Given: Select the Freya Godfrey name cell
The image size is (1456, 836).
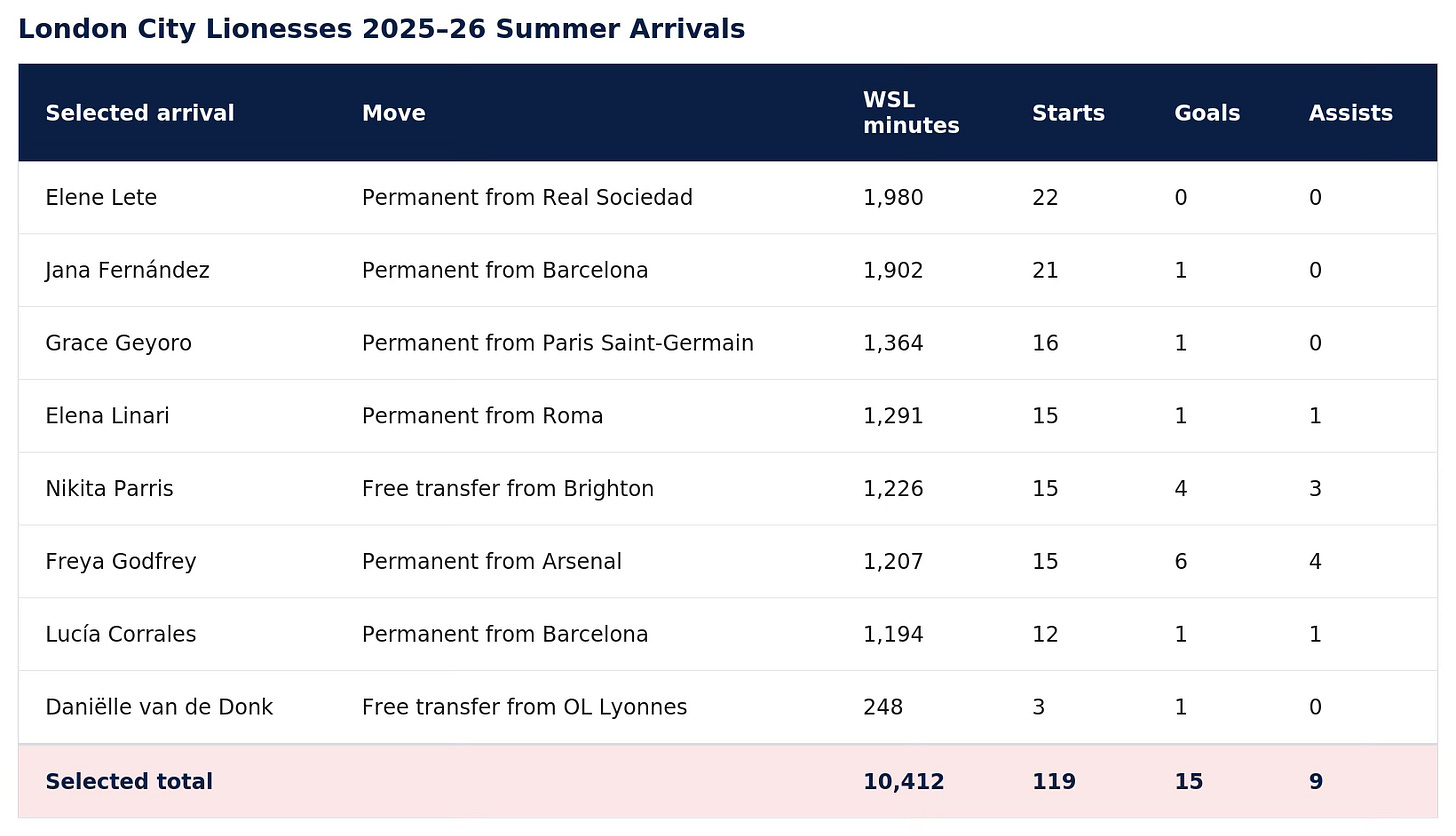Looking at the screenshot, I should pyautogui.click(x=121, y=562).
